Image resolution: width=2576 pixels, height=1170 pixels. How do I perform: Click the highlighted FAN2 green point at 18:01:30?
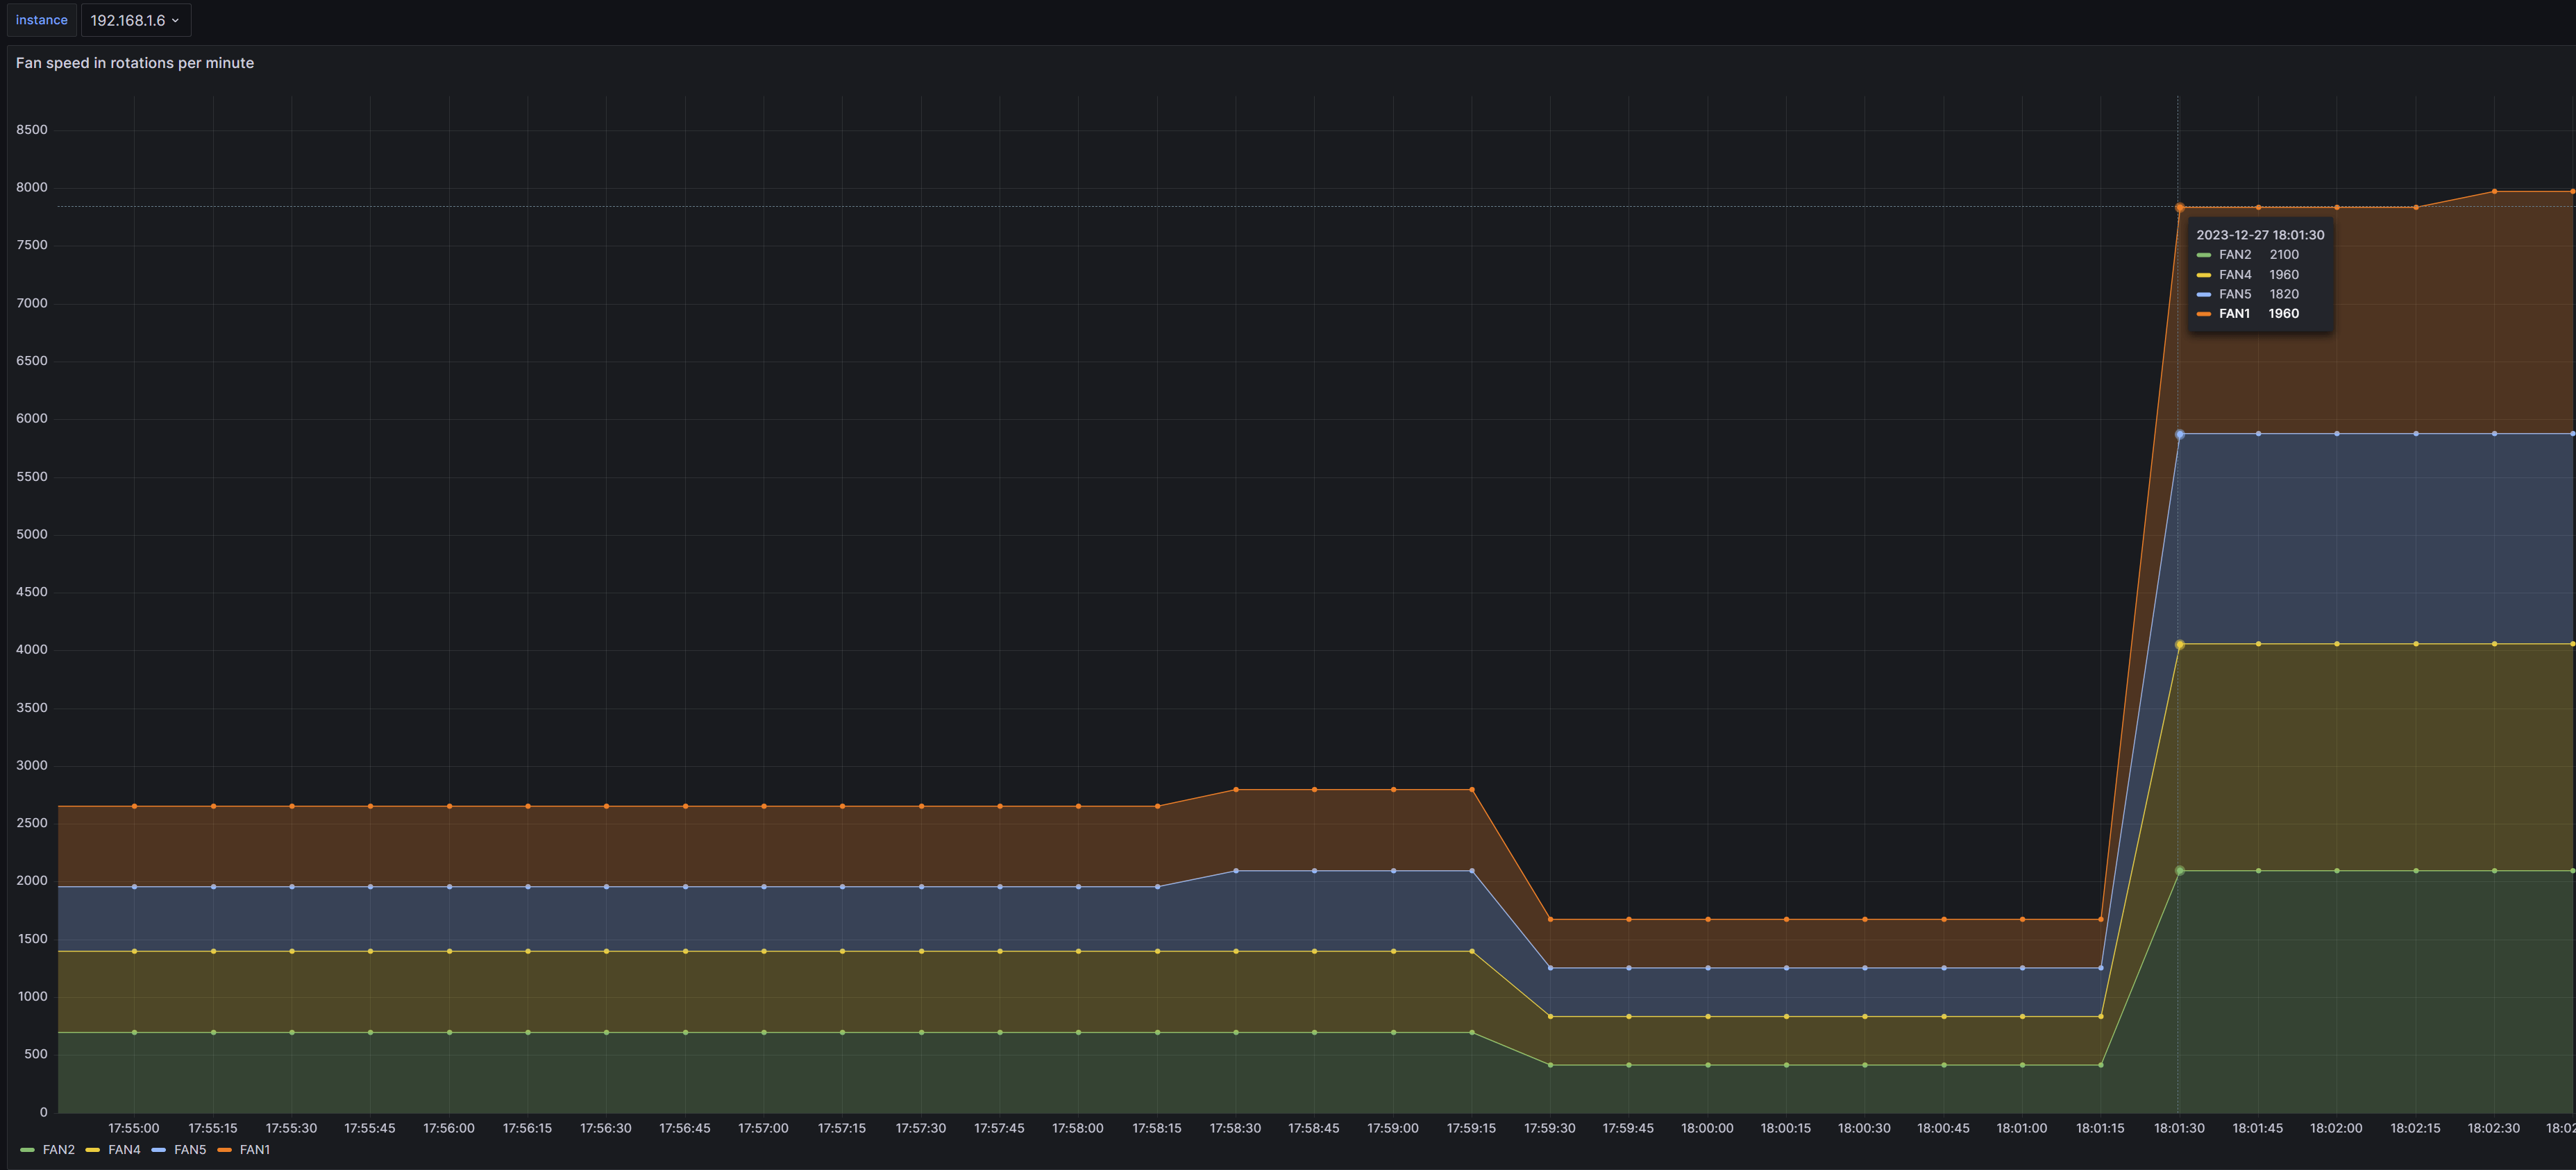pos(2179,871)
